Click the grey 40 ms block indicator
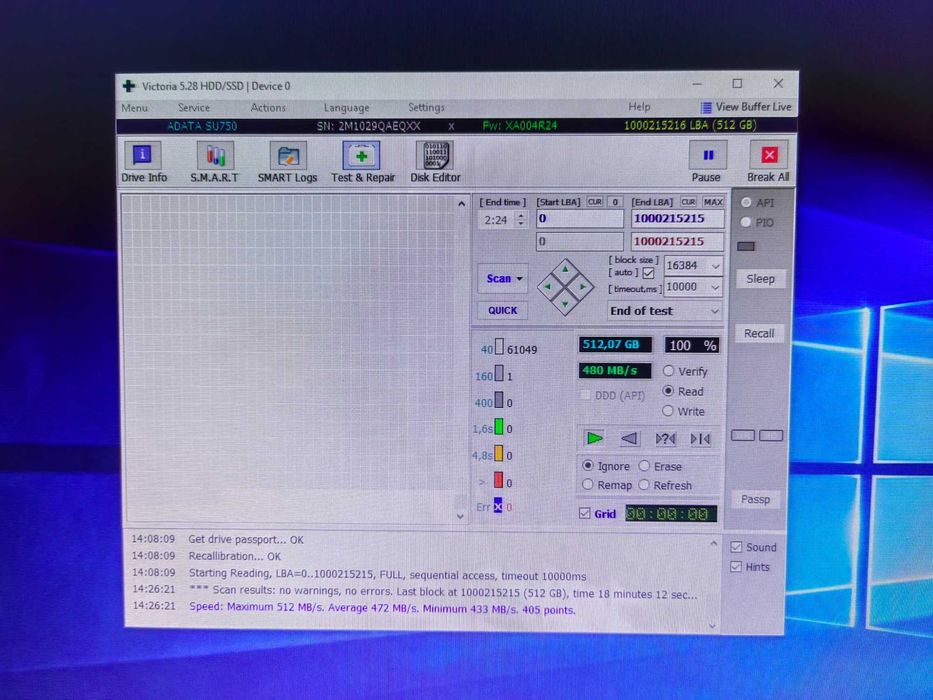Image resolution: width=933 pixels, height=700 pixels. (x=499, y=347)
